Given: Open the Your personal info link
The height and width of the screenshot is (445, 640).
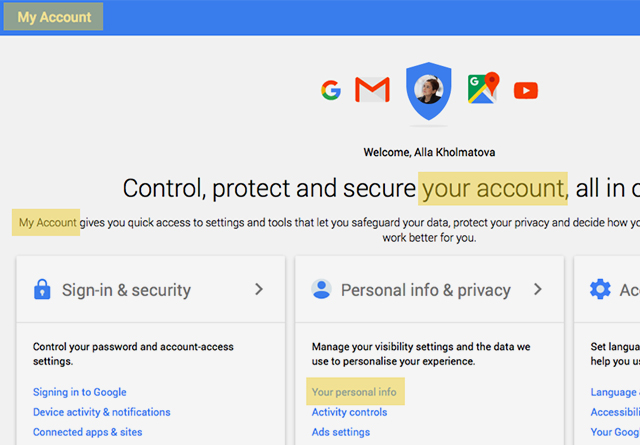Looking at the screenshot, I should (354, 392).
